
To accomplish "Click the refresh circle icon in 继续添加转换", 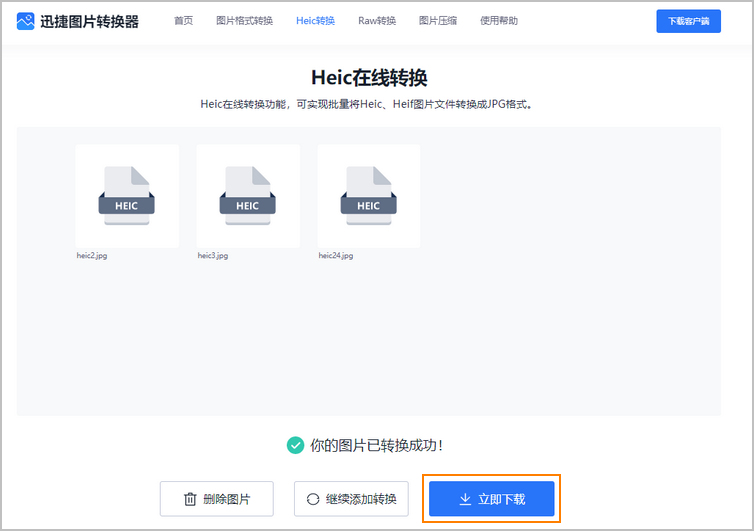I will click(313, 499).
